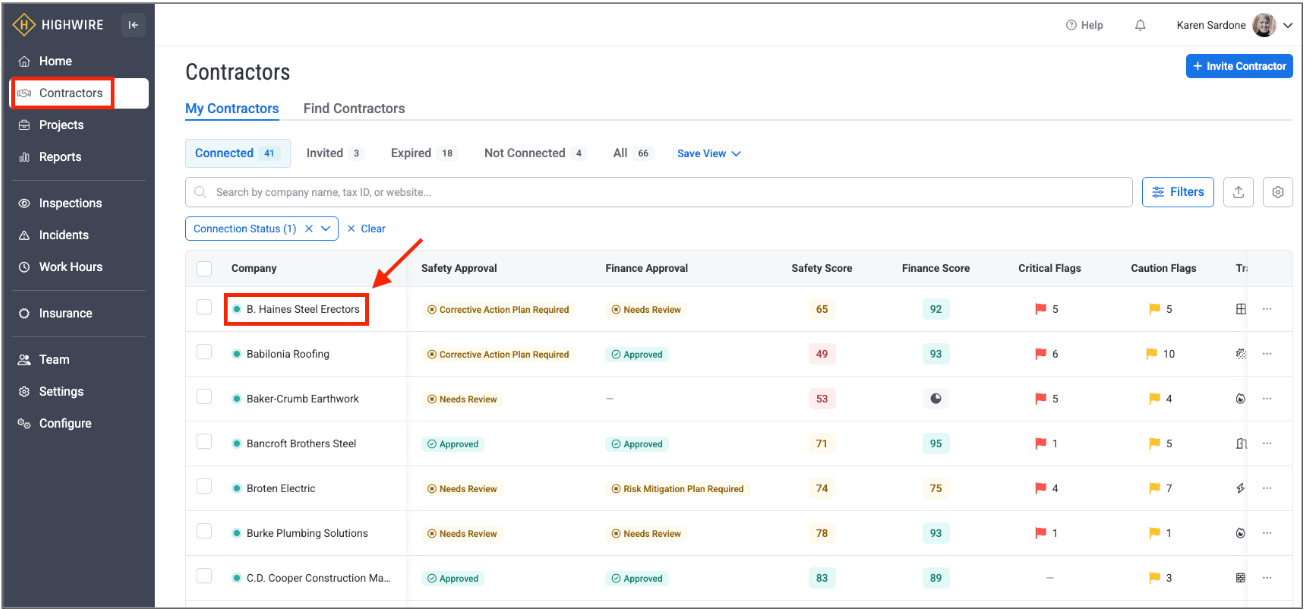The height and width of the screenshot is (610, 1305).
Task: Remove the Connection Status filter with X
Action: (x=309, y=229)
